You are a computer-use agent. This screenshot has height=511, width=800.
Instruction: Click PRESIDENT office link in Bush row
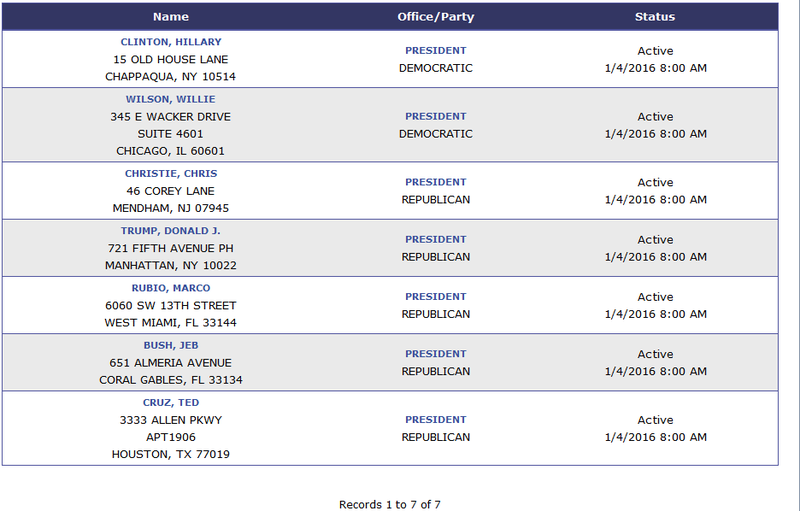point(435,353)
